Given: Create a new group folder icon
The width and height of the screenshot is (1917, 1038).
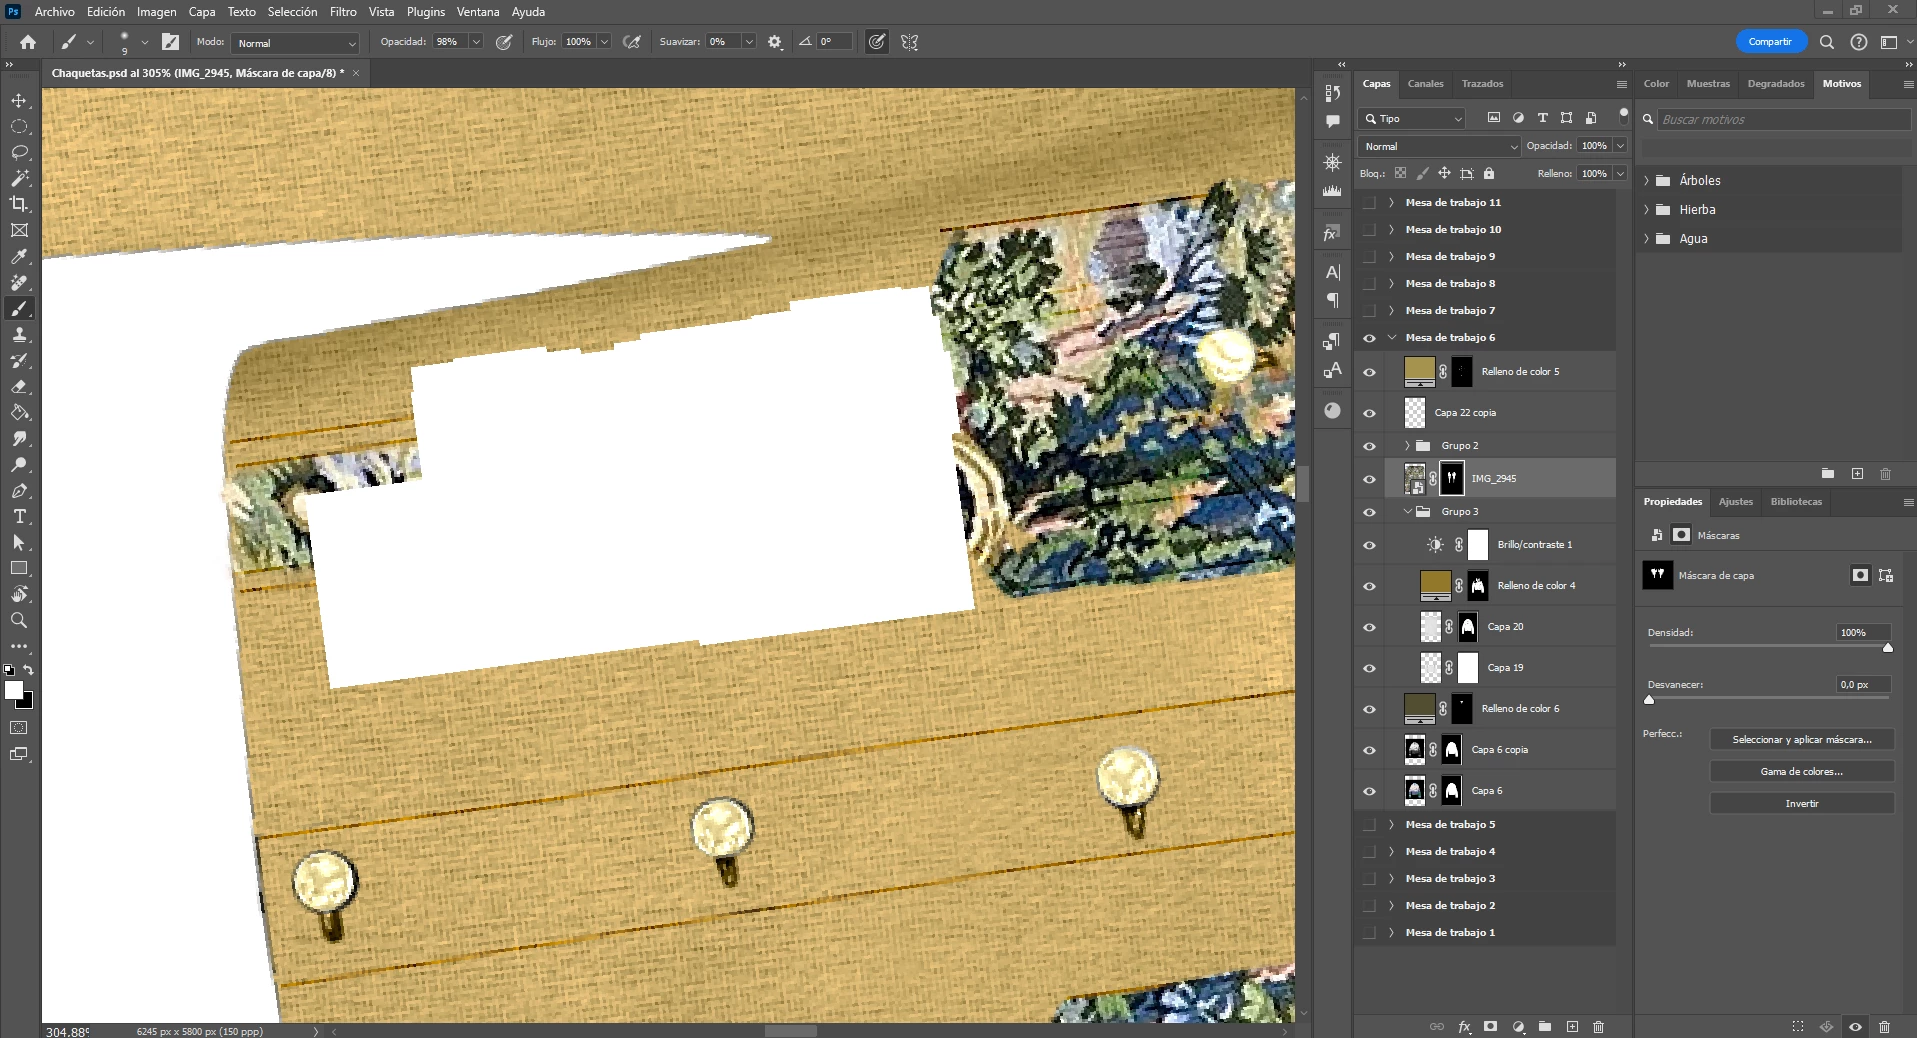Looking at the screenshot, I should coord(1545,1027).
